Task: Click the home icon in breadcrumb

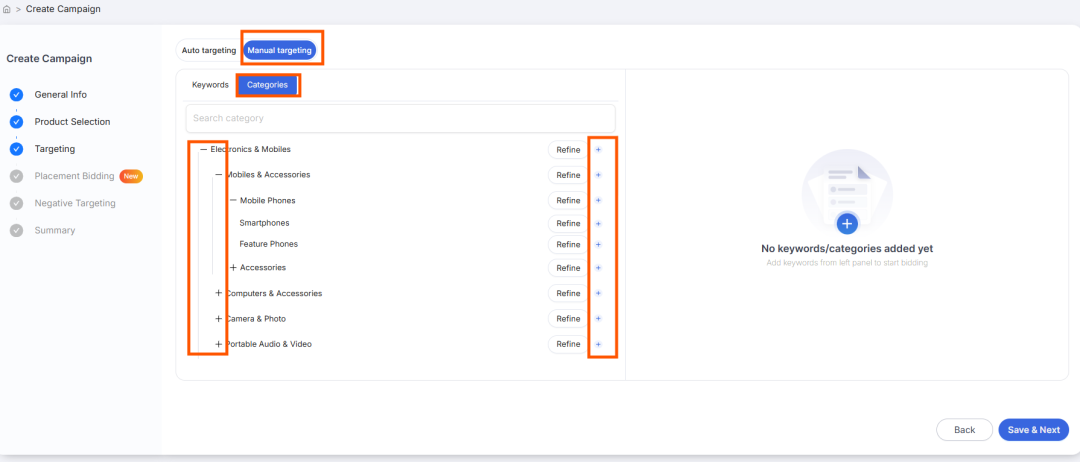Action: pyautogui.click(x=7, y=10)
